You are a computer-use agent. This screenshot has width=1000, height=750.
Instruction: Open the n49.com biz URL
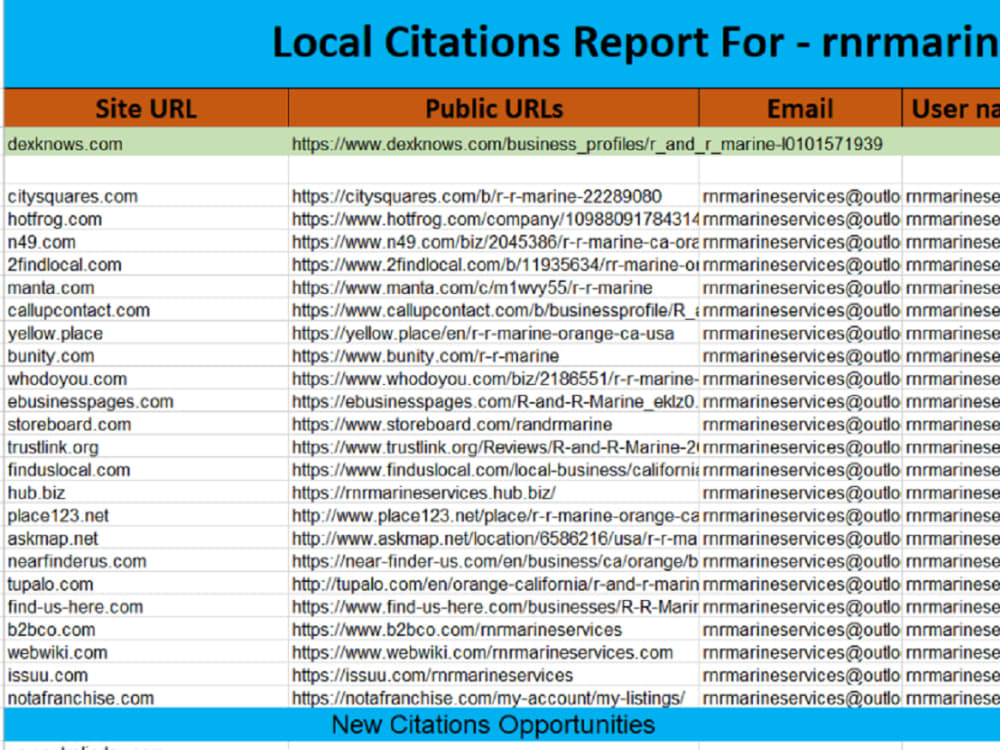click(494, 242)
